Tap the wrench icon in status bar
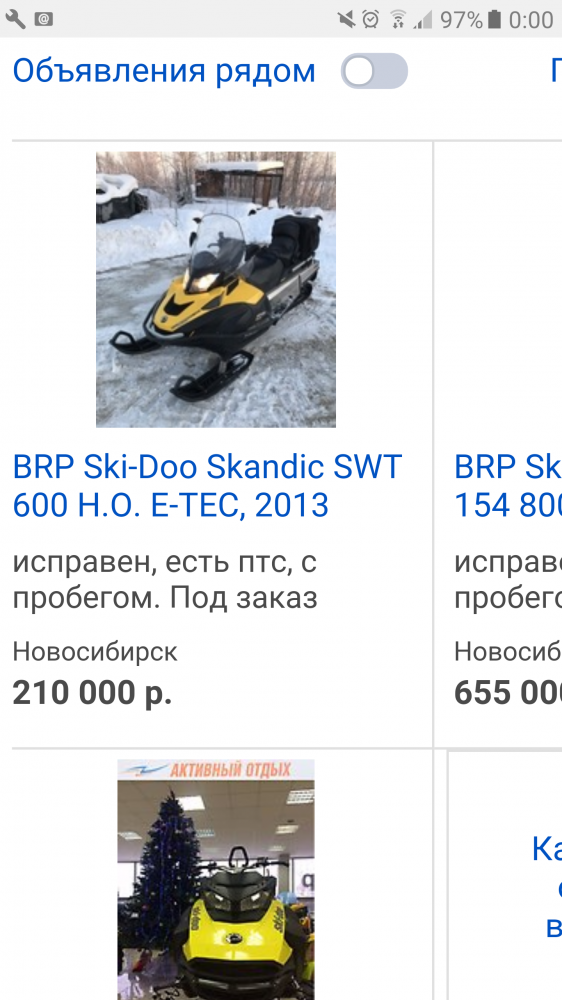Viewport: 562px width, 1000px height. (x=15, y=19)
